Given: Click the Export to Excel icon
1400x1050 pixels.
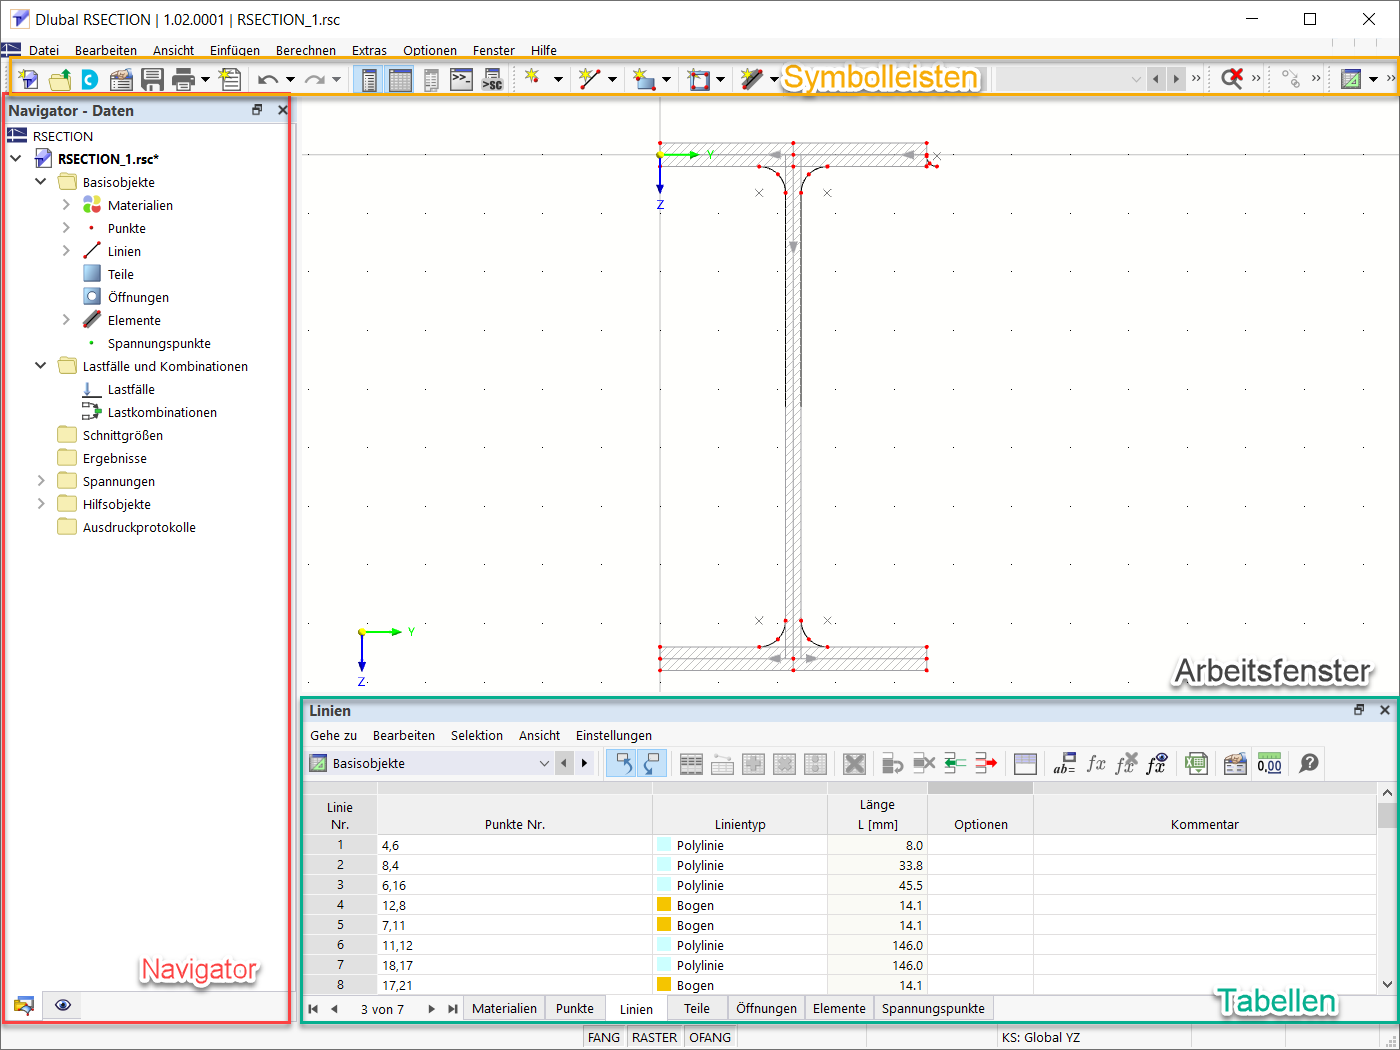Looking at the screenshot, I should point(1196,764).
